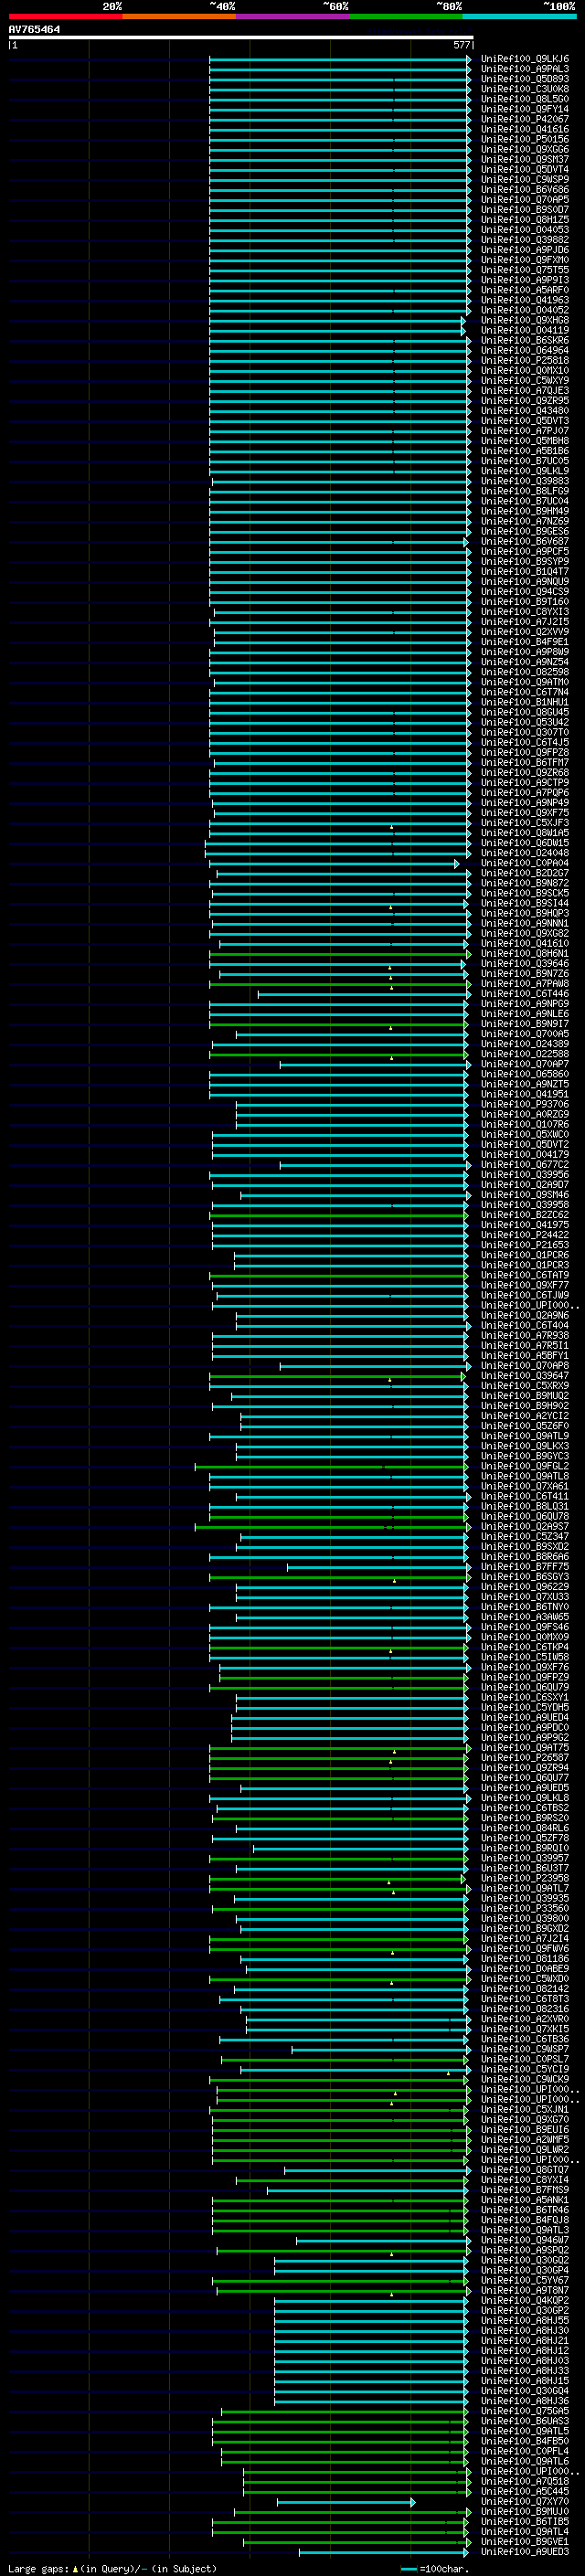
Task: Click the purple ~60% identity legend segment
Action: pos(292,16)
